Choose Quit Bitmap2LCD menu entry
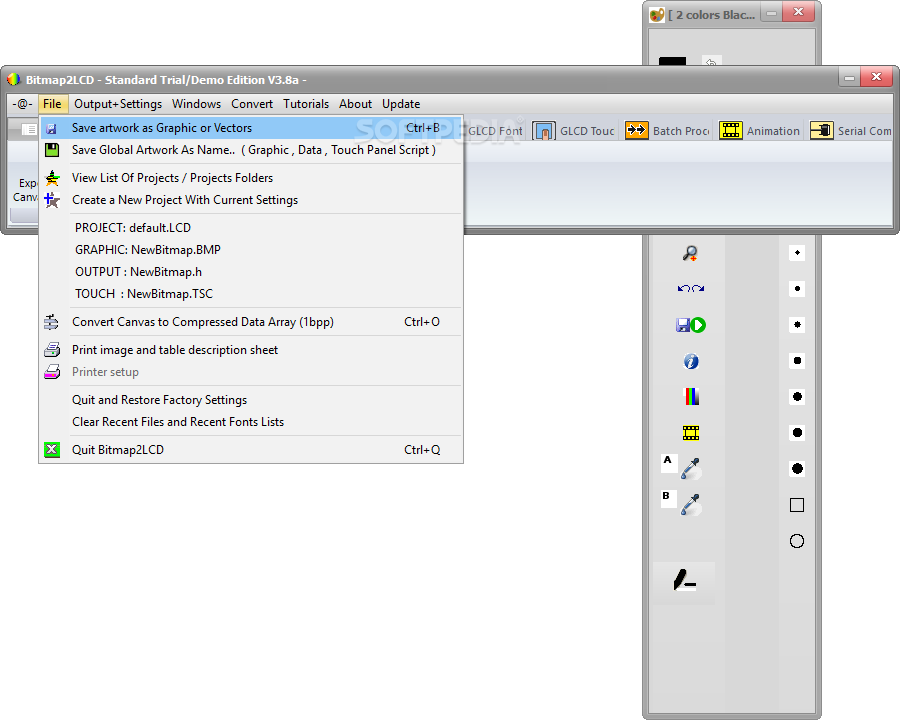This screenshot has height=720, width=900. [251, 450]
